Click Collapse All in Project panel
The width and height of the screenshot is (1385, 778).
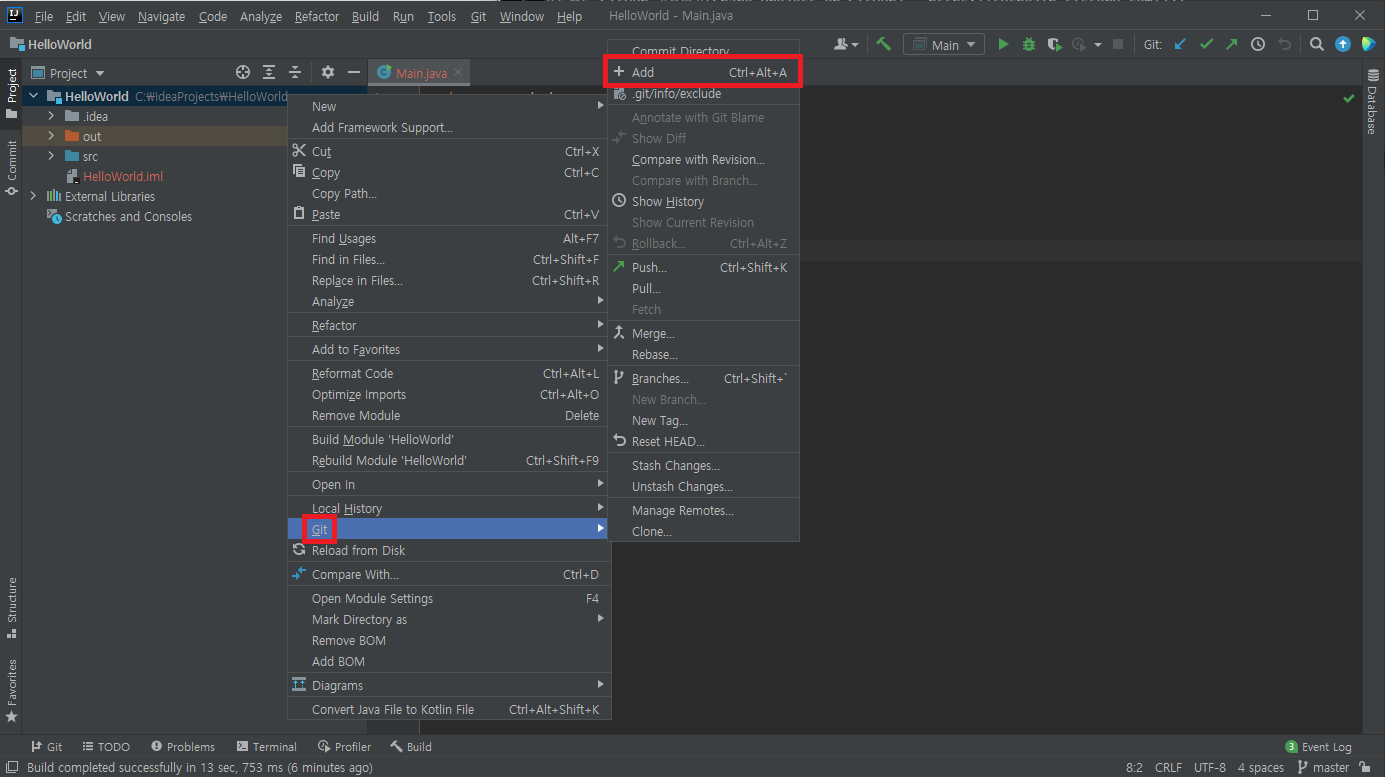point(295,72)
